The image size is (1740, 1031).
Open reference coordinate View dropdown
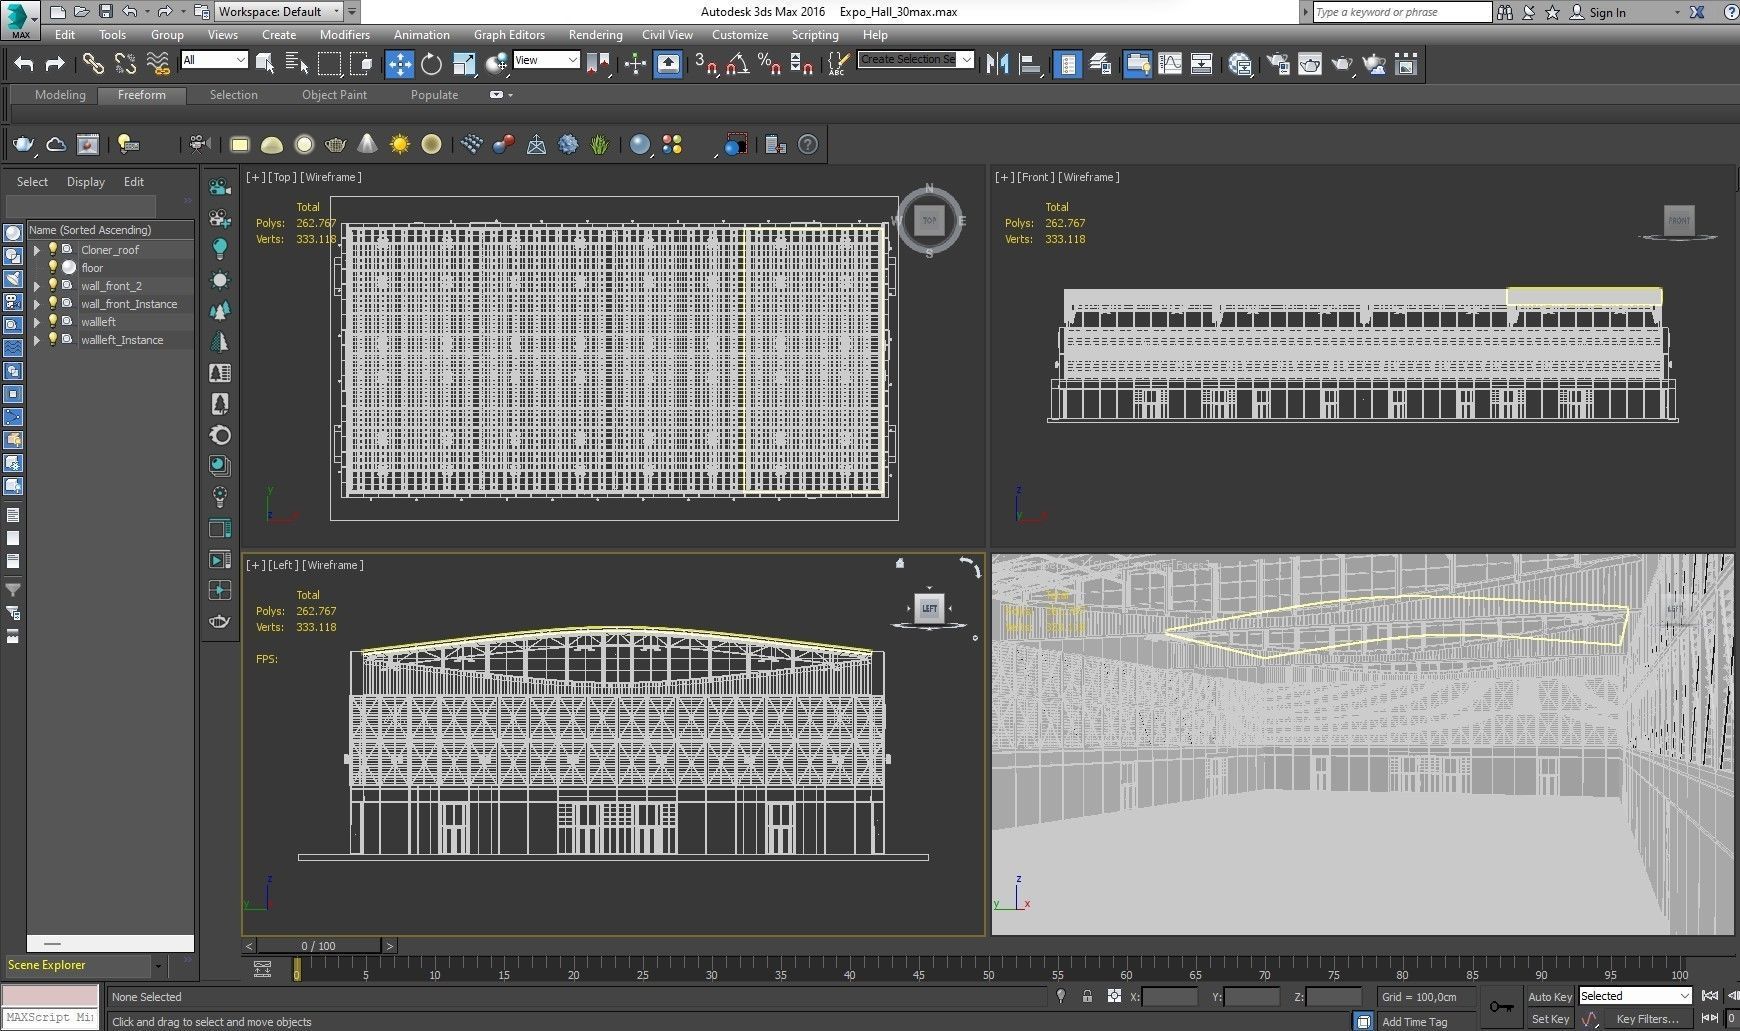pyautogui.click(x=546, y=60)
